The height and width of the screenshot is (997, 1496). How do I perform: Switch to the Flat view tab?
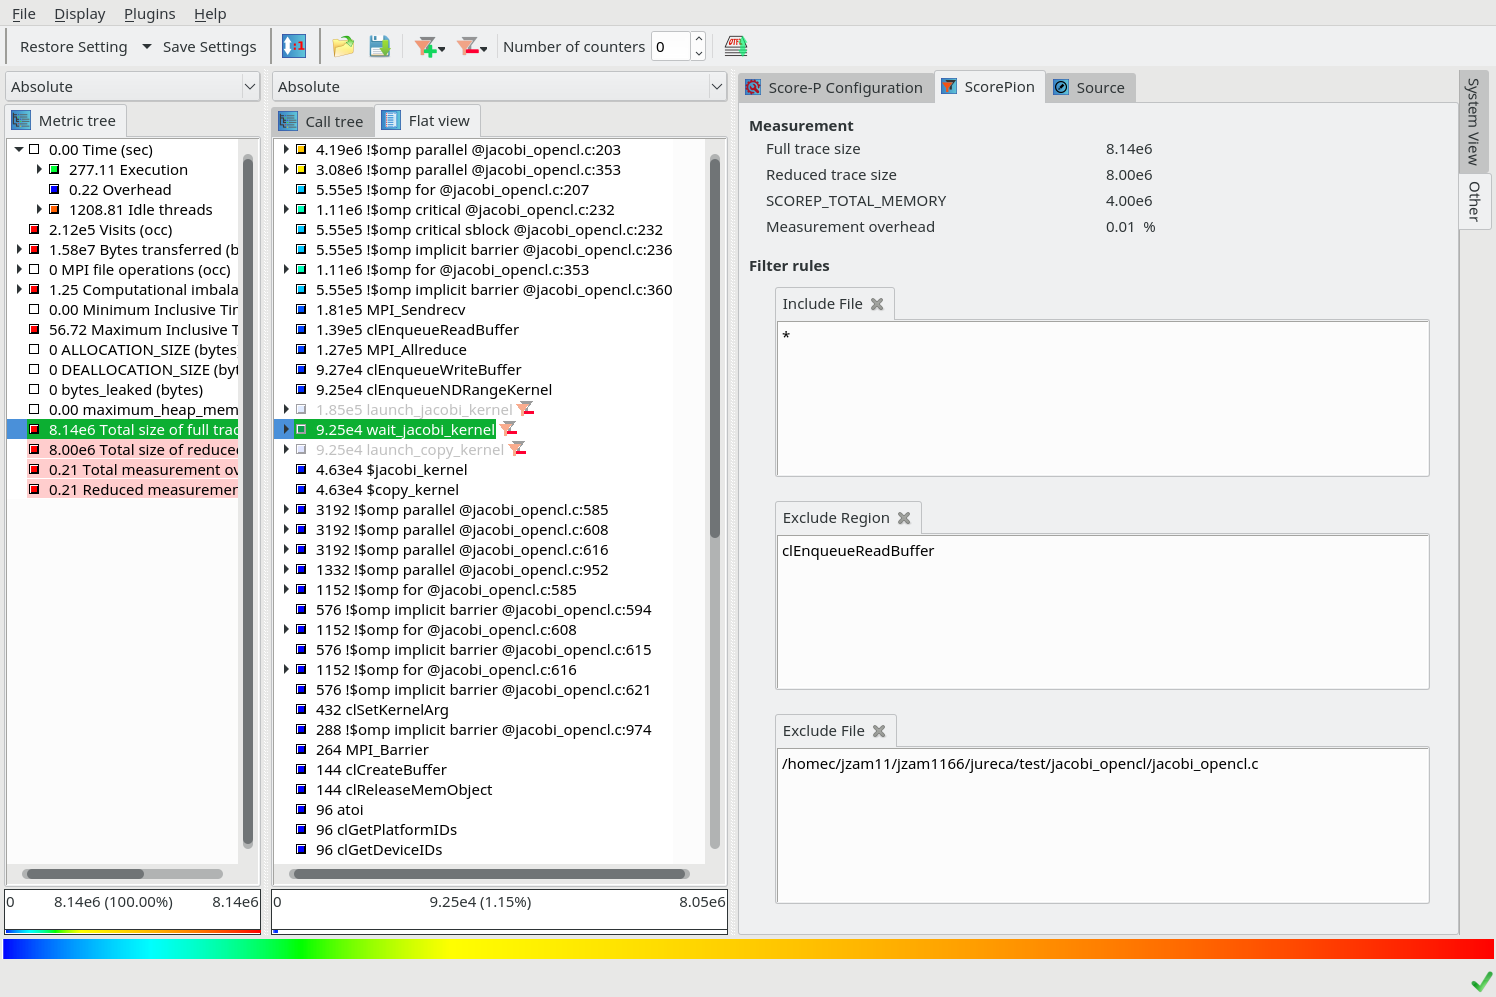pos(427,121)
